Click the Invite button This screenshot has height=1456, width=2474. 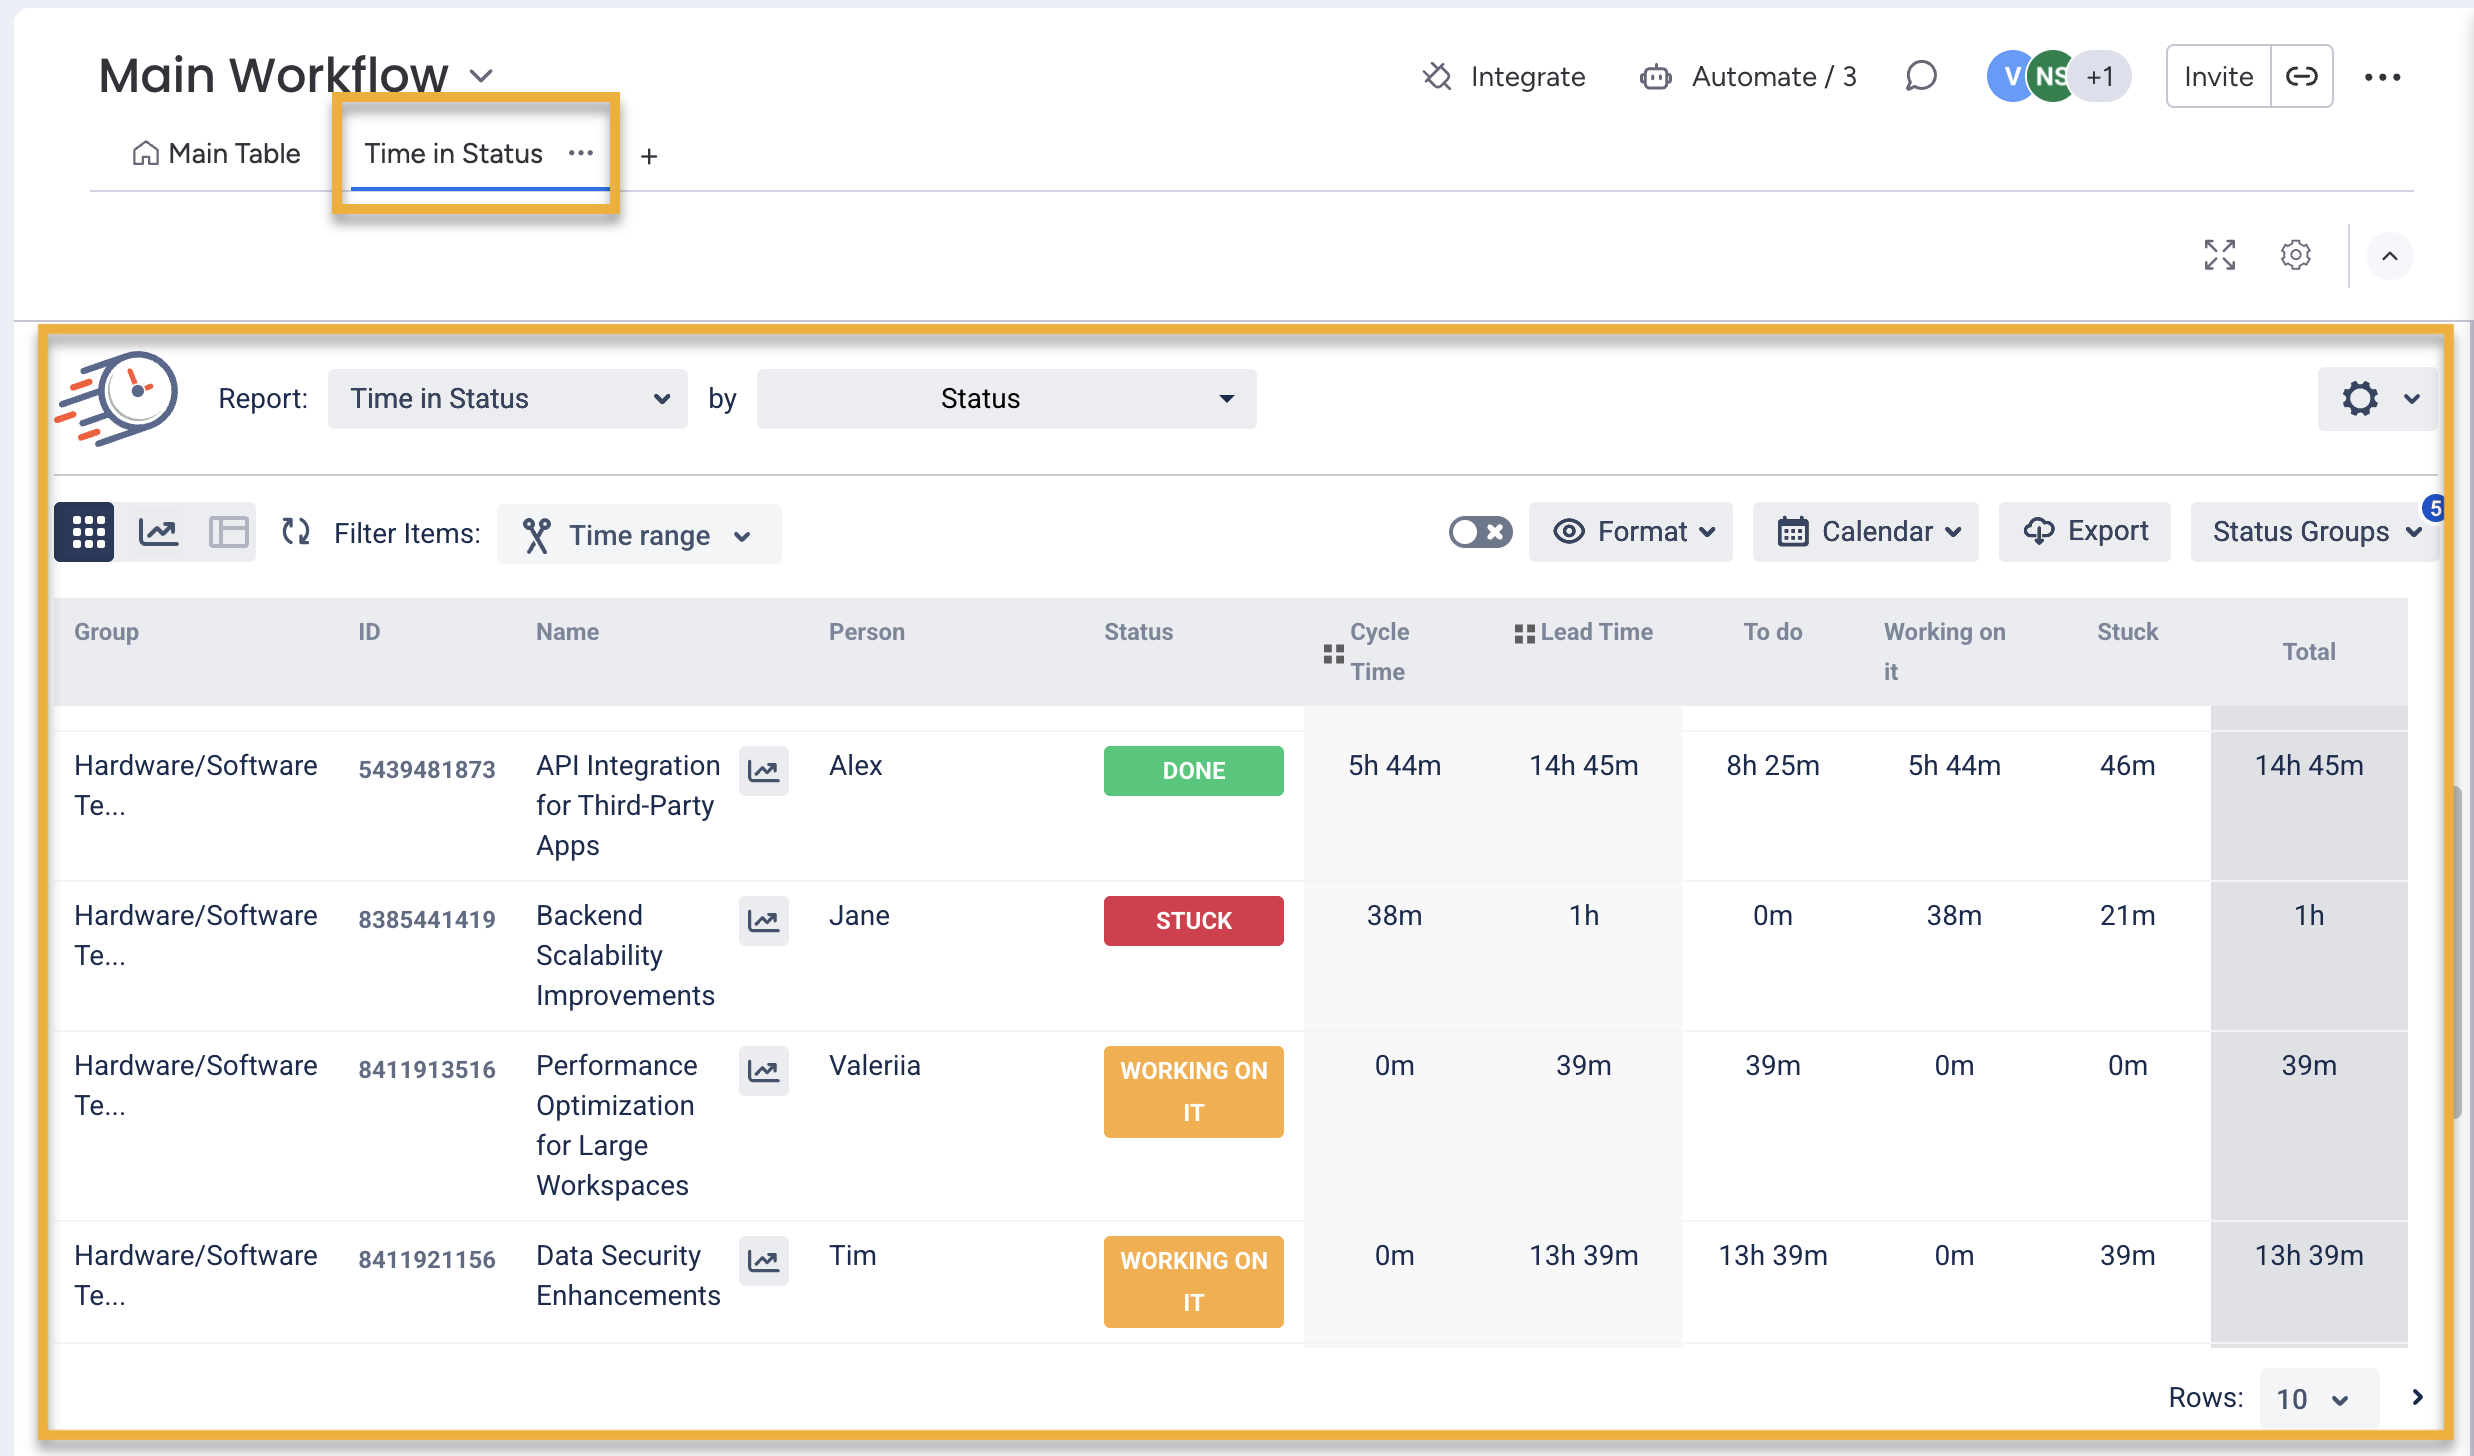[2217, 76]
